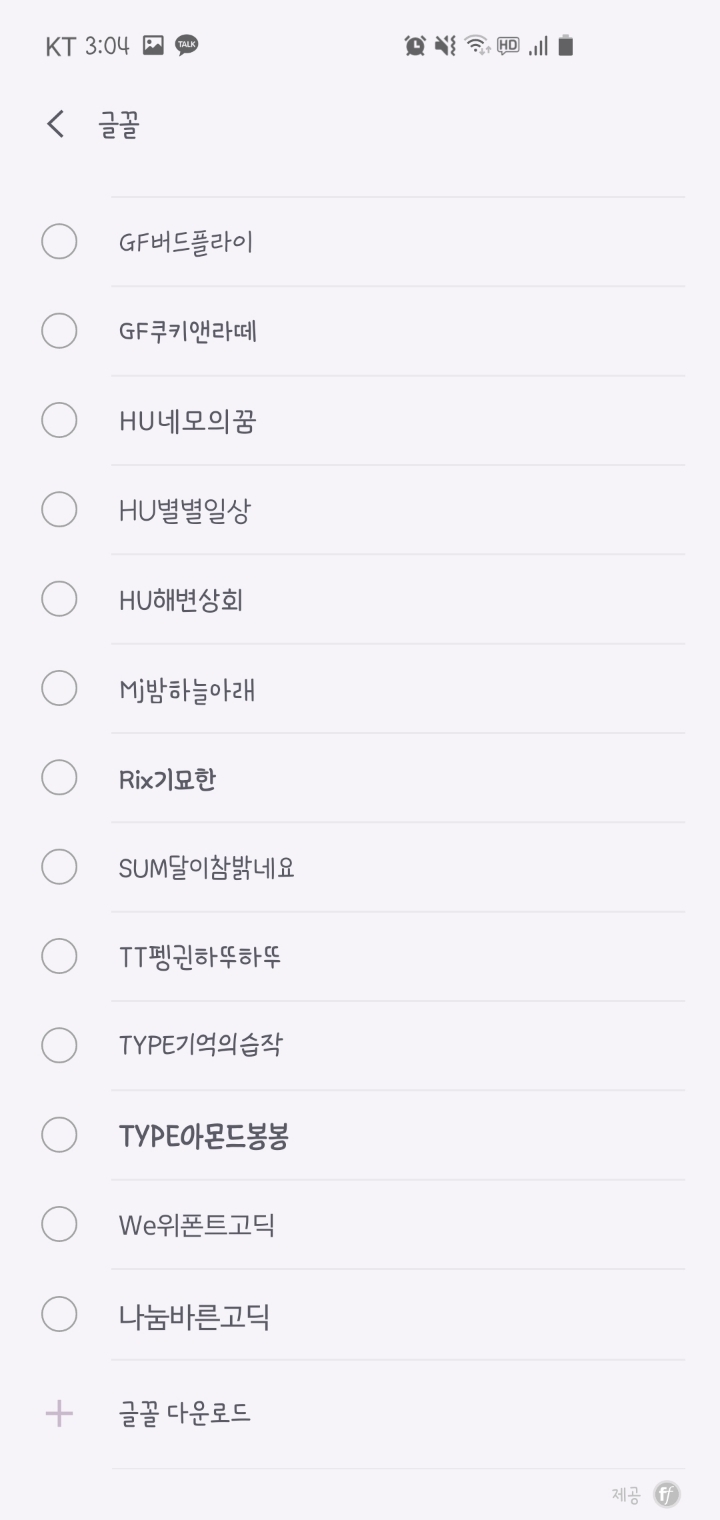Select the Mj밤하늘아래 radio button

pyautogui.click(x=59, y=689)
